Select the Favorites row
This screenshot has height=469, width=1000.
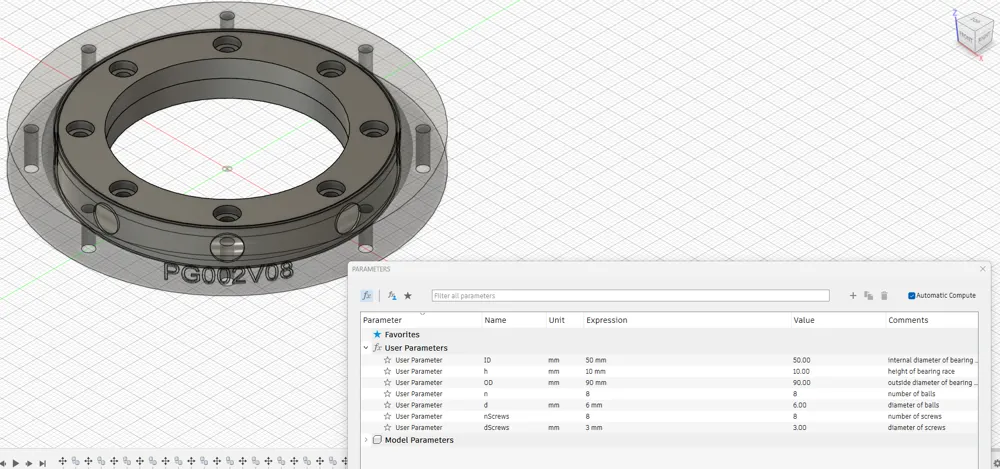pyautogui.click(x=669, y=334)
